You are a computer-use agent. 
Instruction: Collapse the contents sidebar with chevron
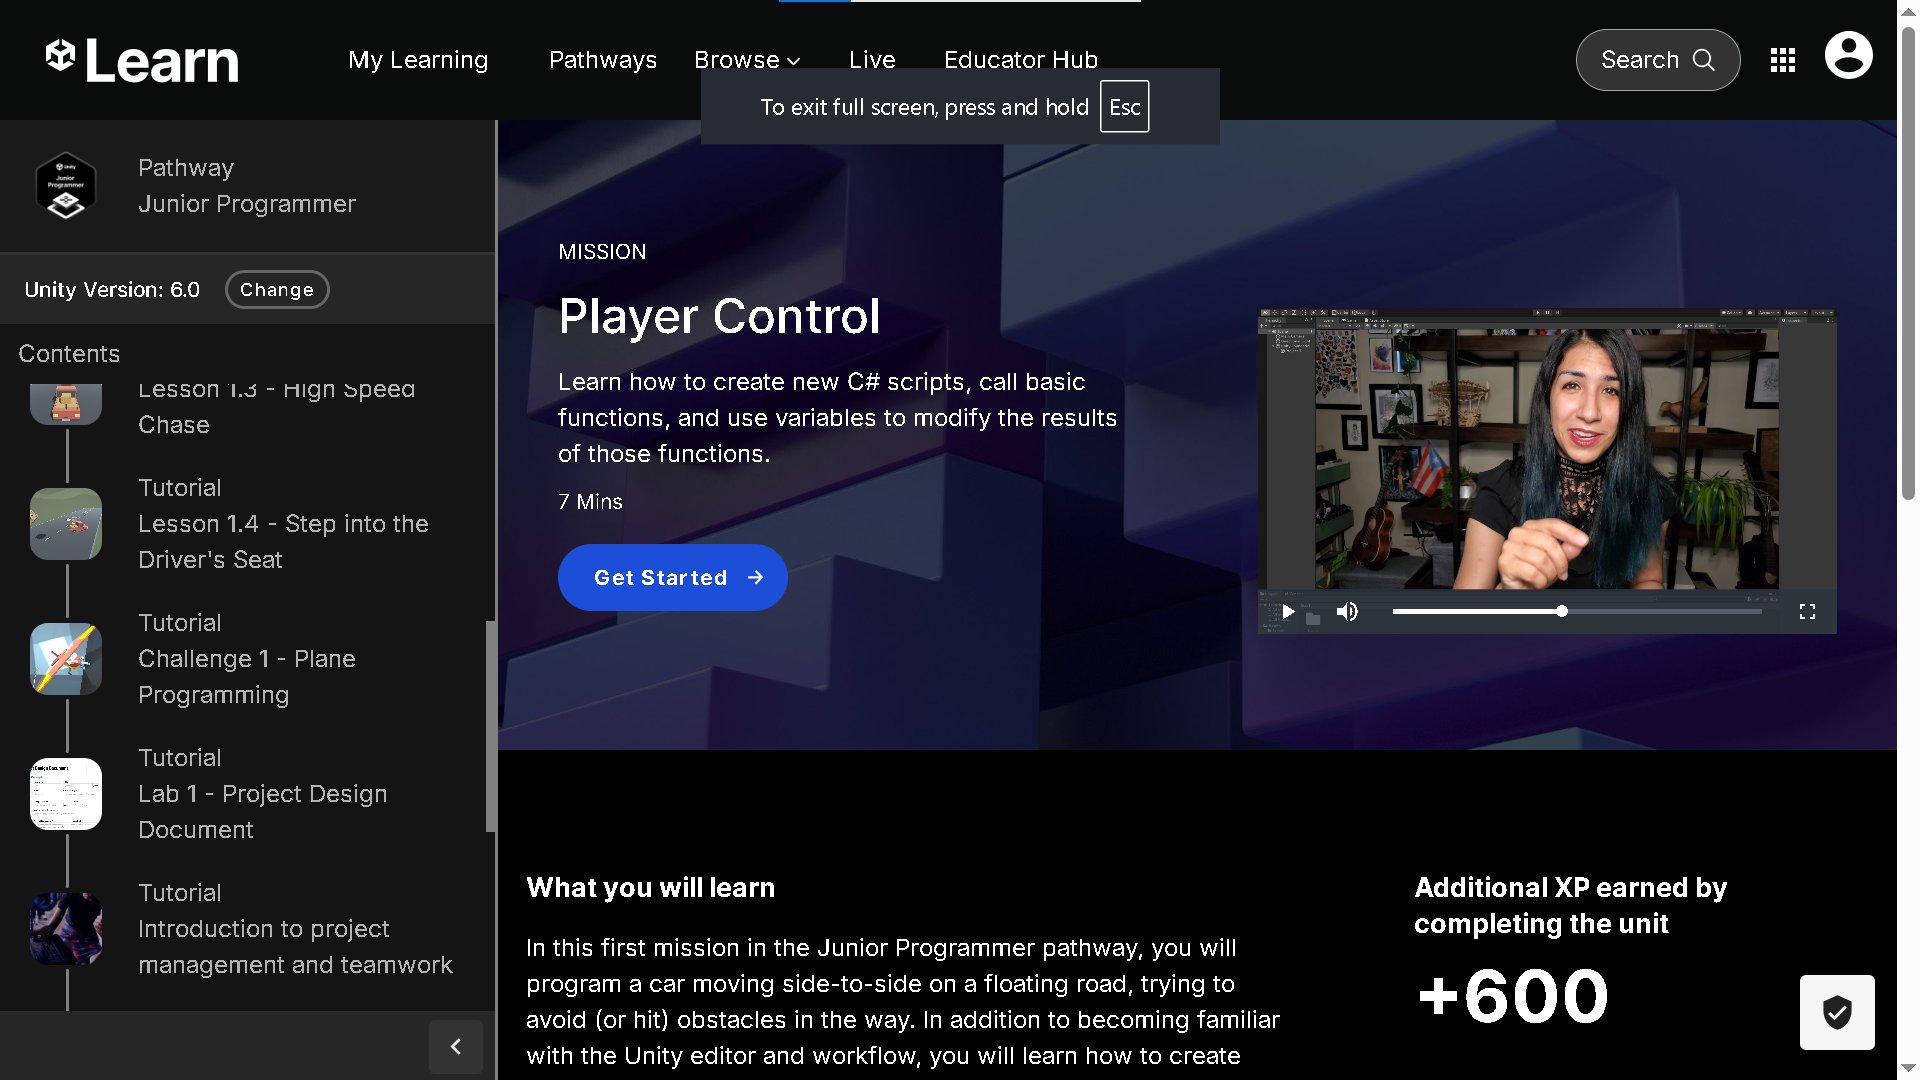[x=456, y=1046]
